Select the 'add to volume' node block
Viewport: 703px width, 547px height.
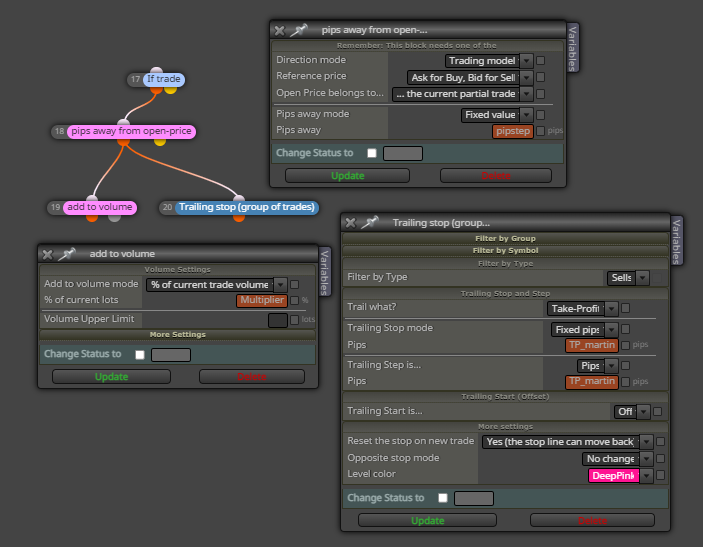(x=100, y=207)
